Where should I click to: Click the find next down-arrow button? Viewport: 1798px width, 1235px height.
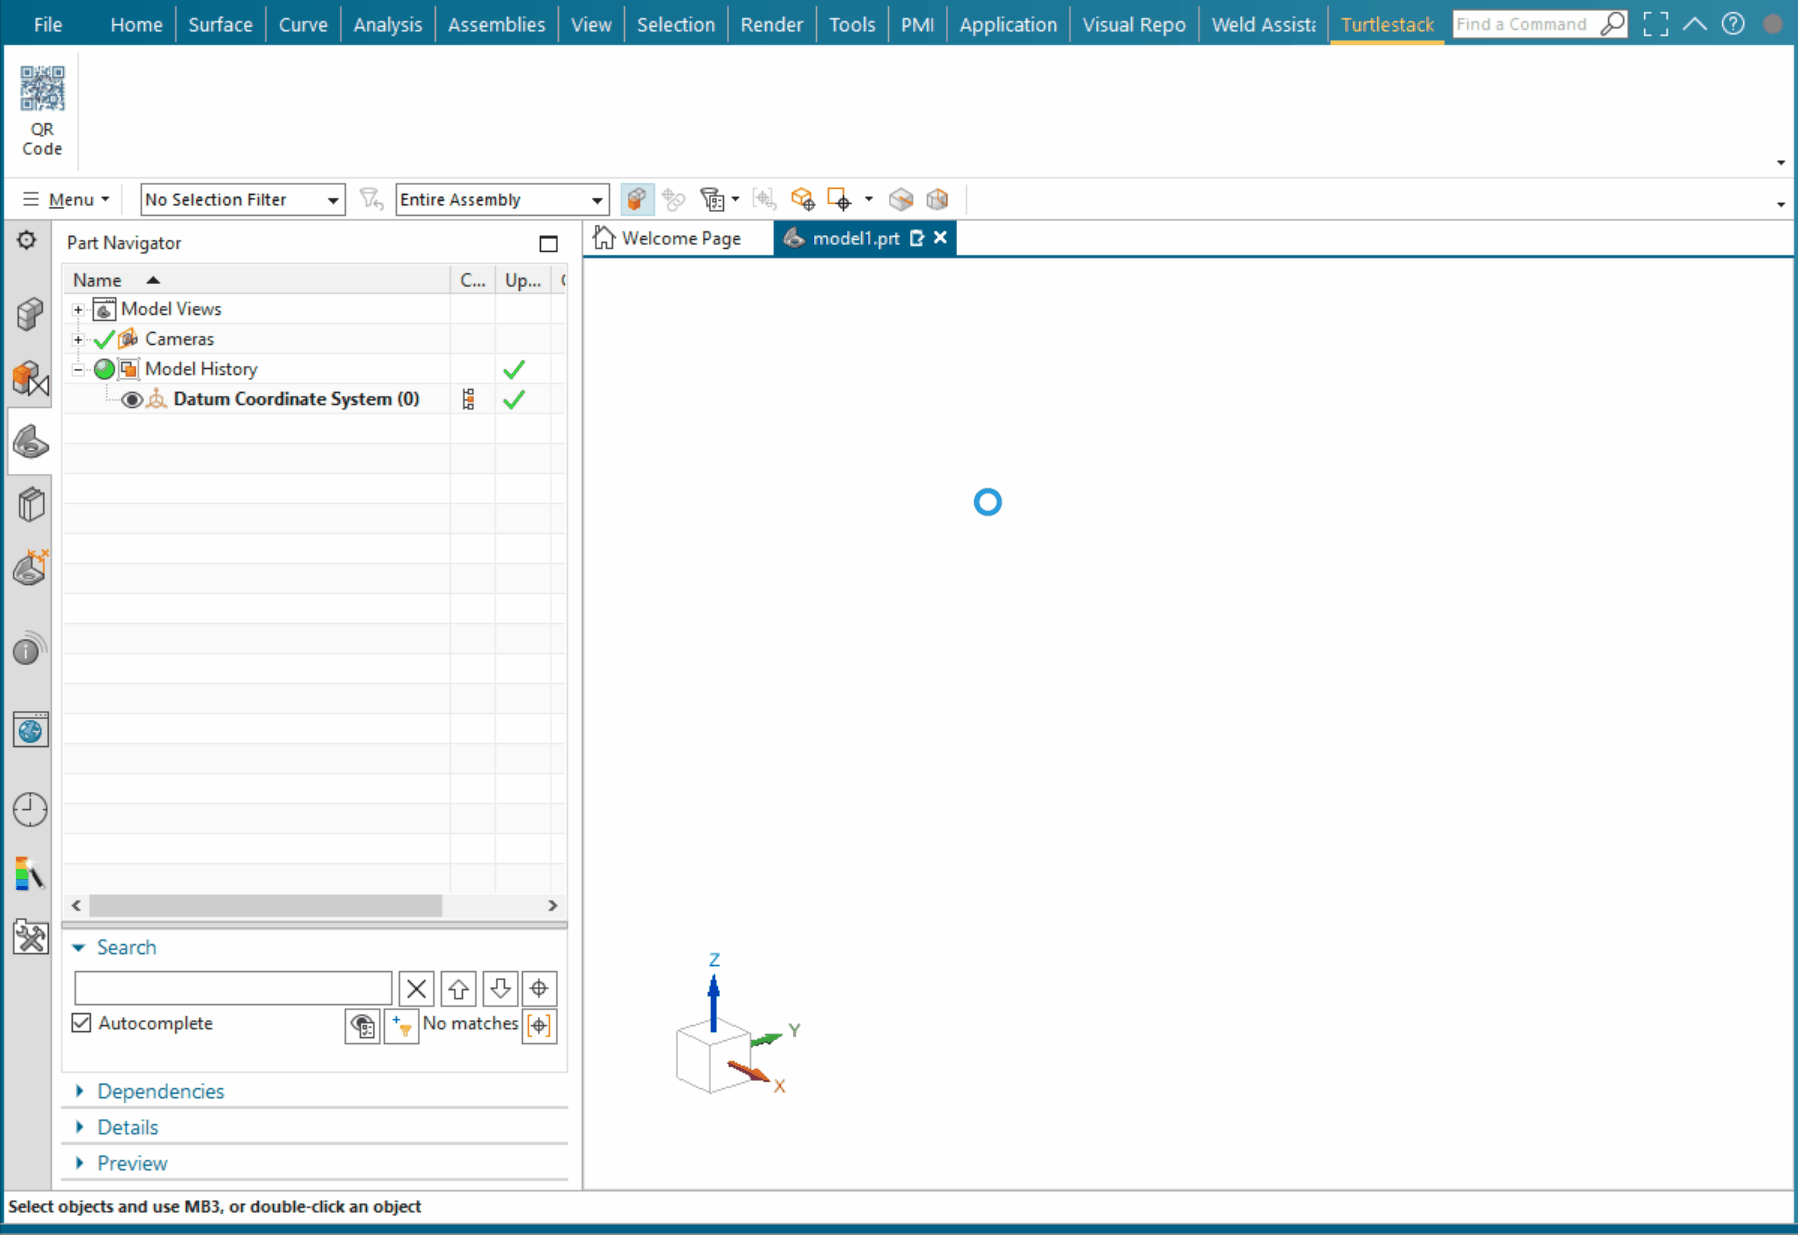499,989
